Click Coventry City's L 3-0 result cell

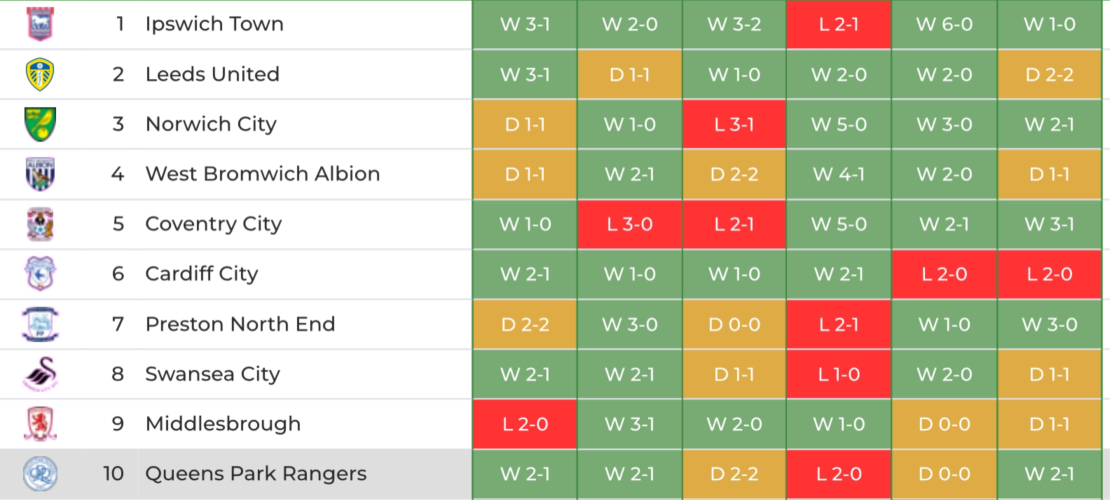(x=629, y=224)
